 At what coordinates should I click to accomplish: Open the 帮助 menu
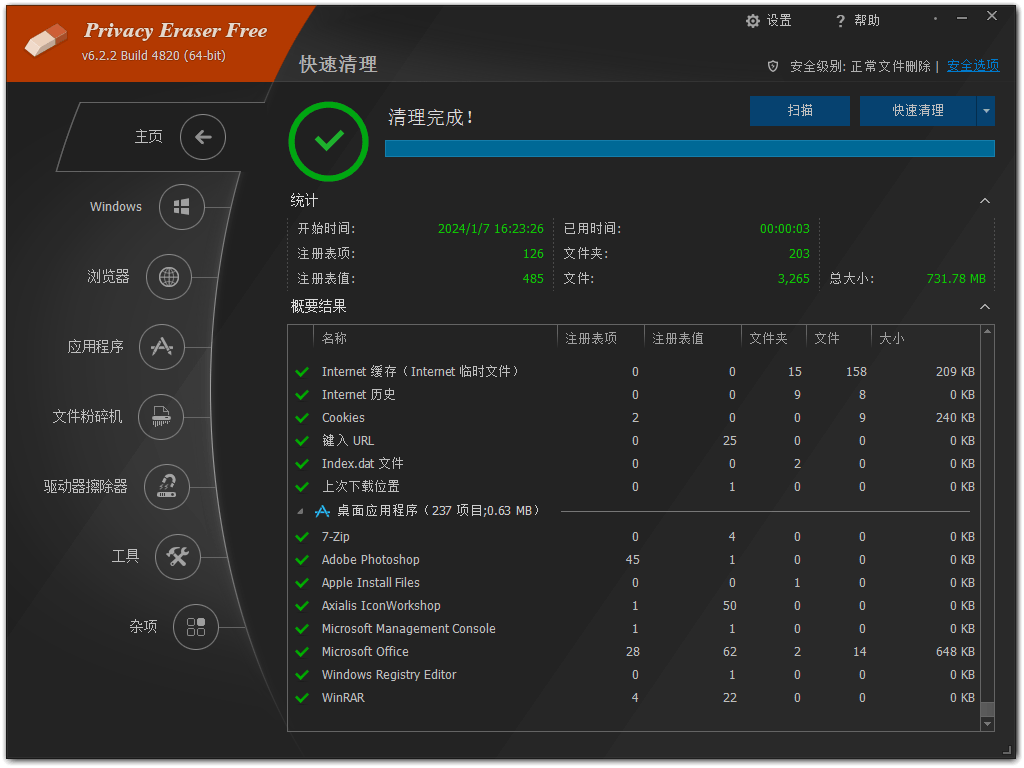858,21
